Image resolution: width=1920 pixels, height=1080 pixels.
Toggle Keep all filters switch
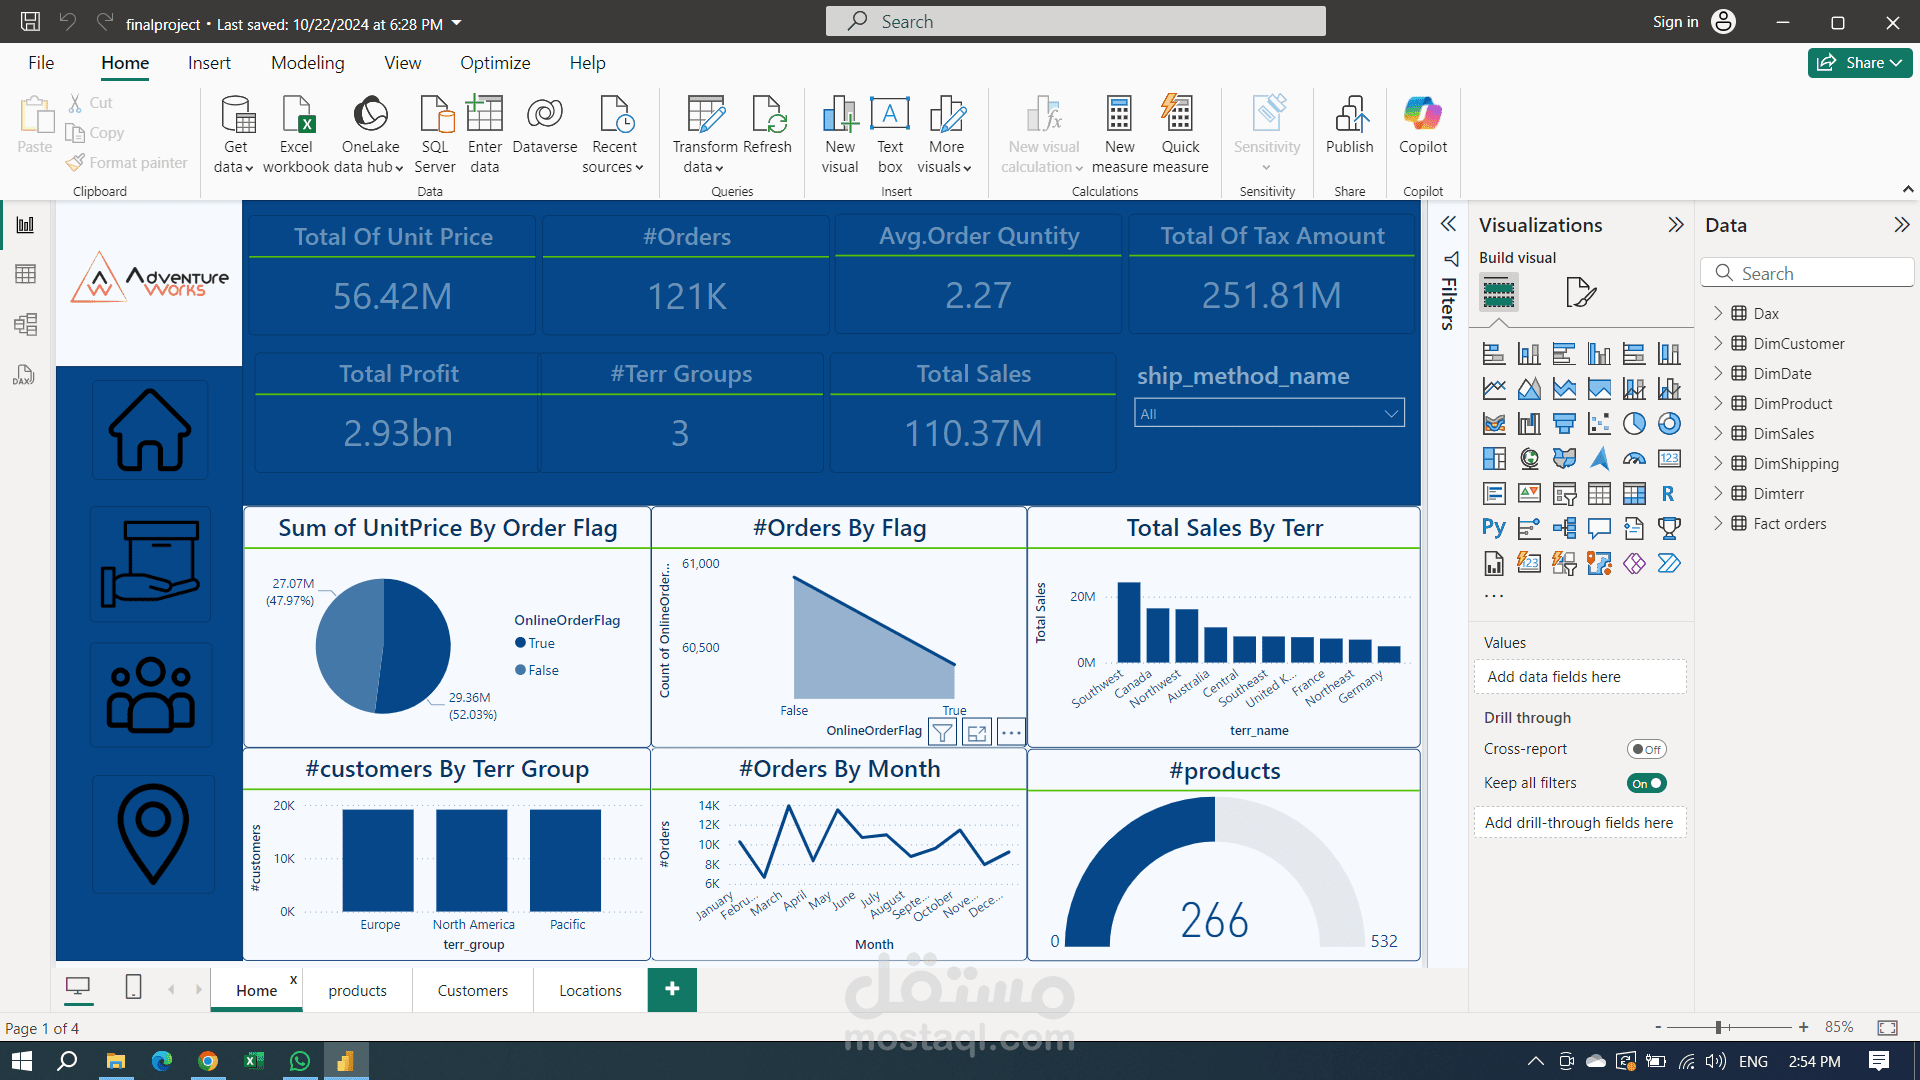click(x=1646, y=783)
